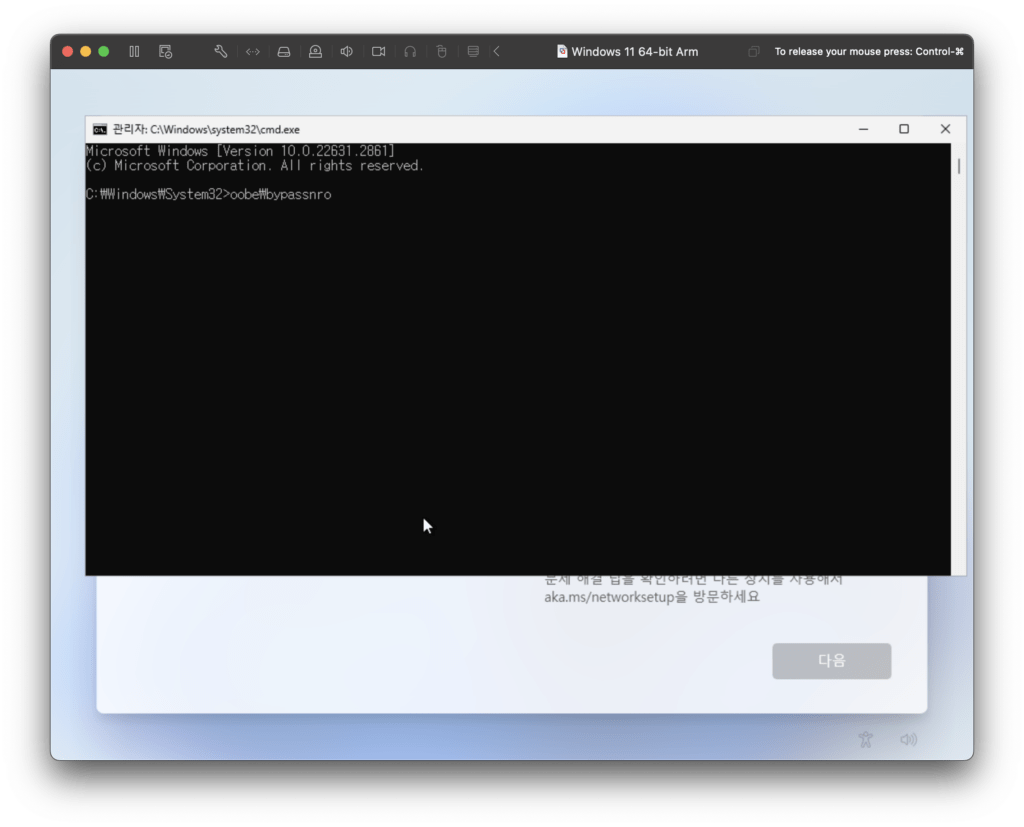Click the macOS green fullscreen button
This screenshot has height=827, width=1024.
click(x=104, y=51)
